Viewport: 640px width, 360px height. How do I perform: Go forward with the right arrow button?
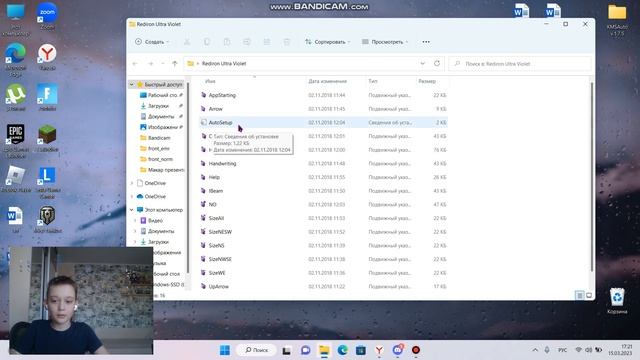point(151,64)
